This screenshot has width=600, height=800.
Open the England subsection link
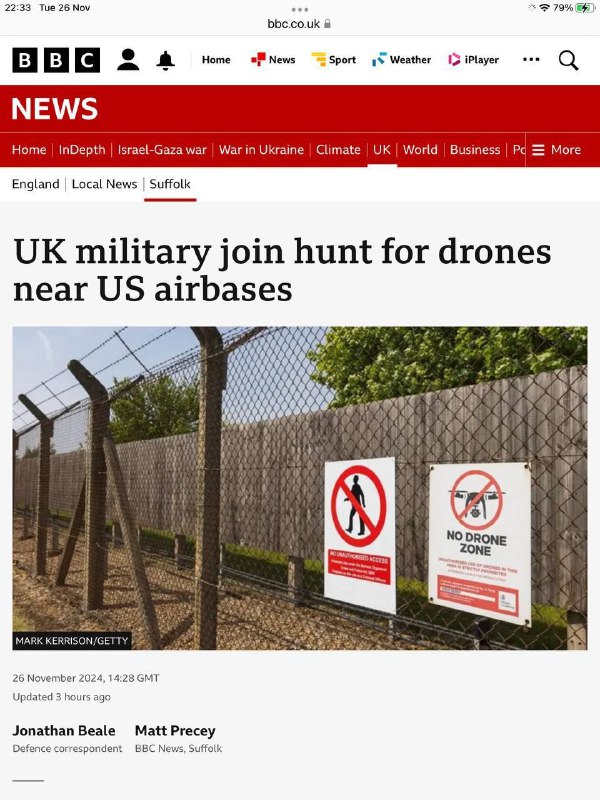point(36,184)
